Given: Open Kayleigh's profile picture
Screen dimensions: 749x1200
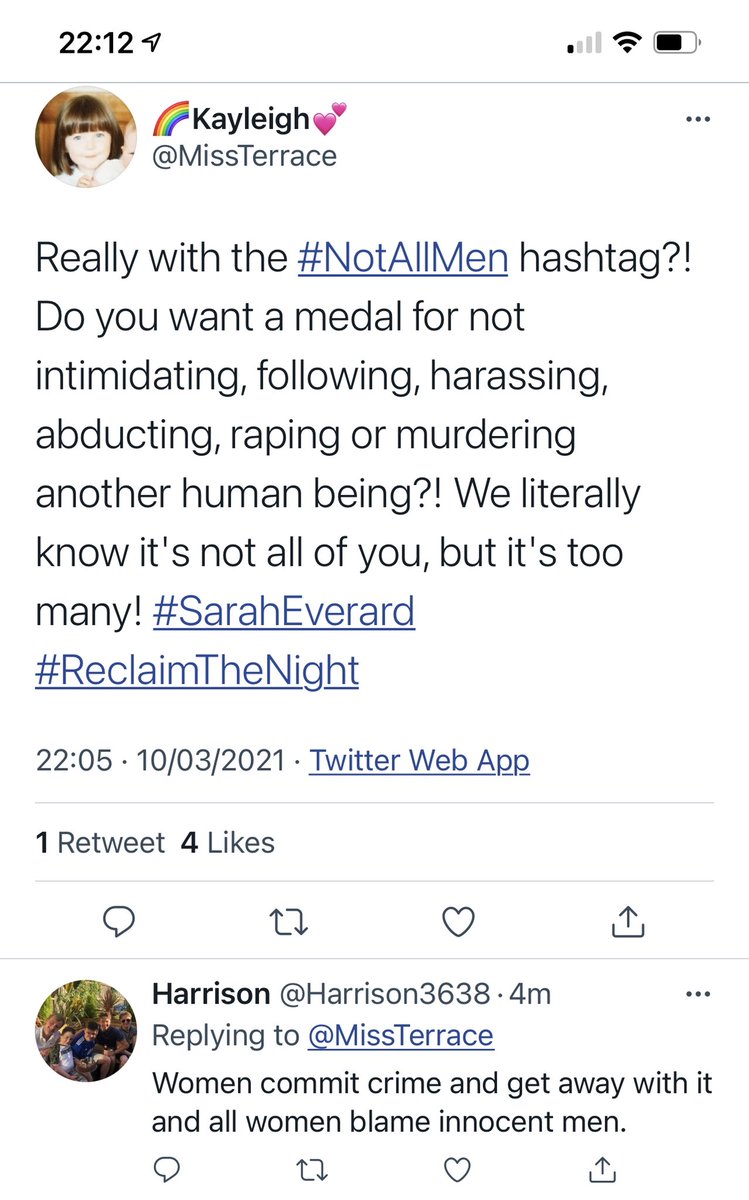Looking at the screenshot, I should 85,136.
